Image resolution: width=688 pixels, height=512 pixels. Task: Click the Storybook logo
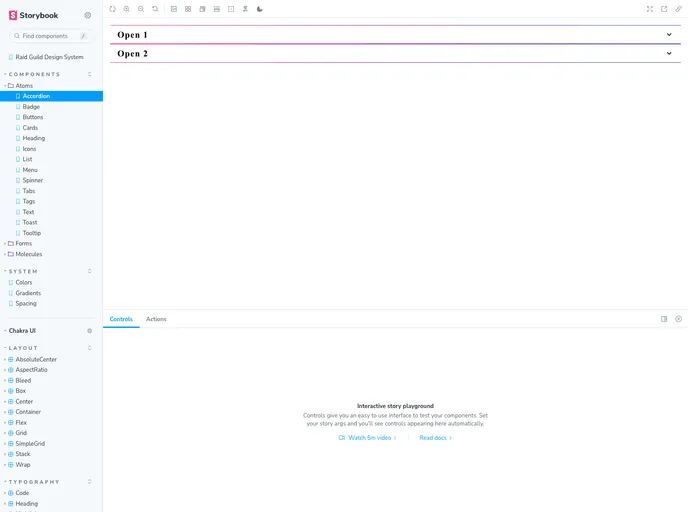click(33, 15)
